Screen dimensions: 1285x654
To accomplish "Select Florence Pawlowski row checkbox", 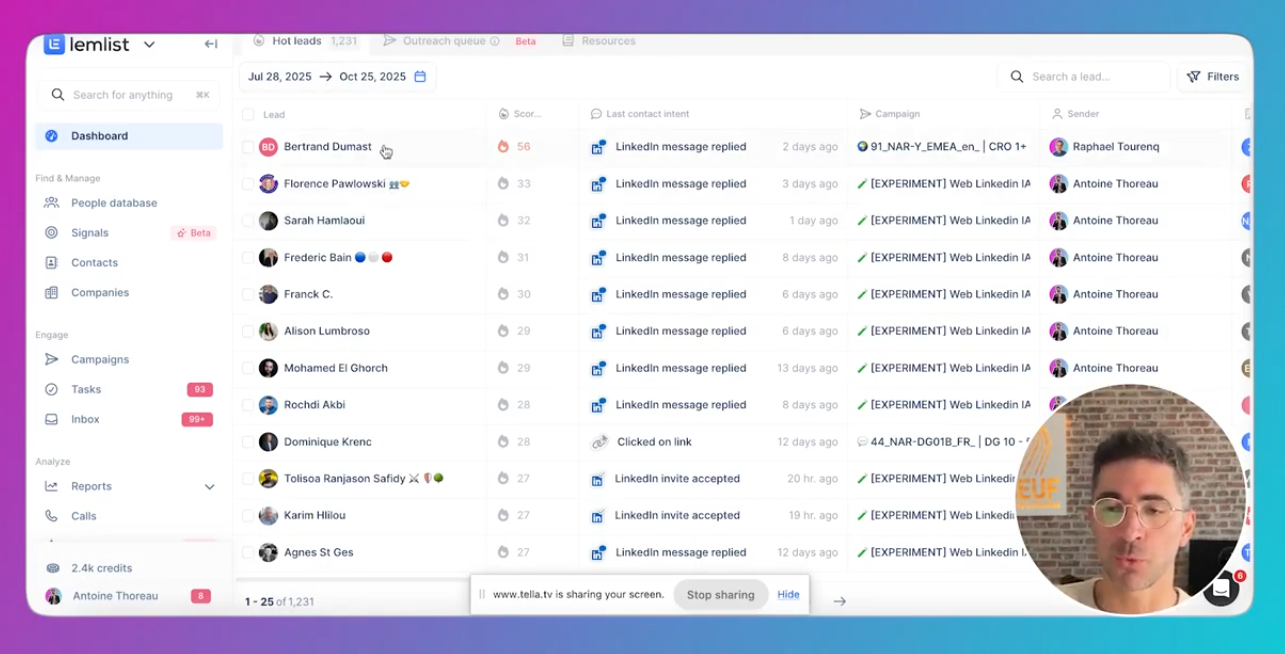I will click(x=248, y=184).
